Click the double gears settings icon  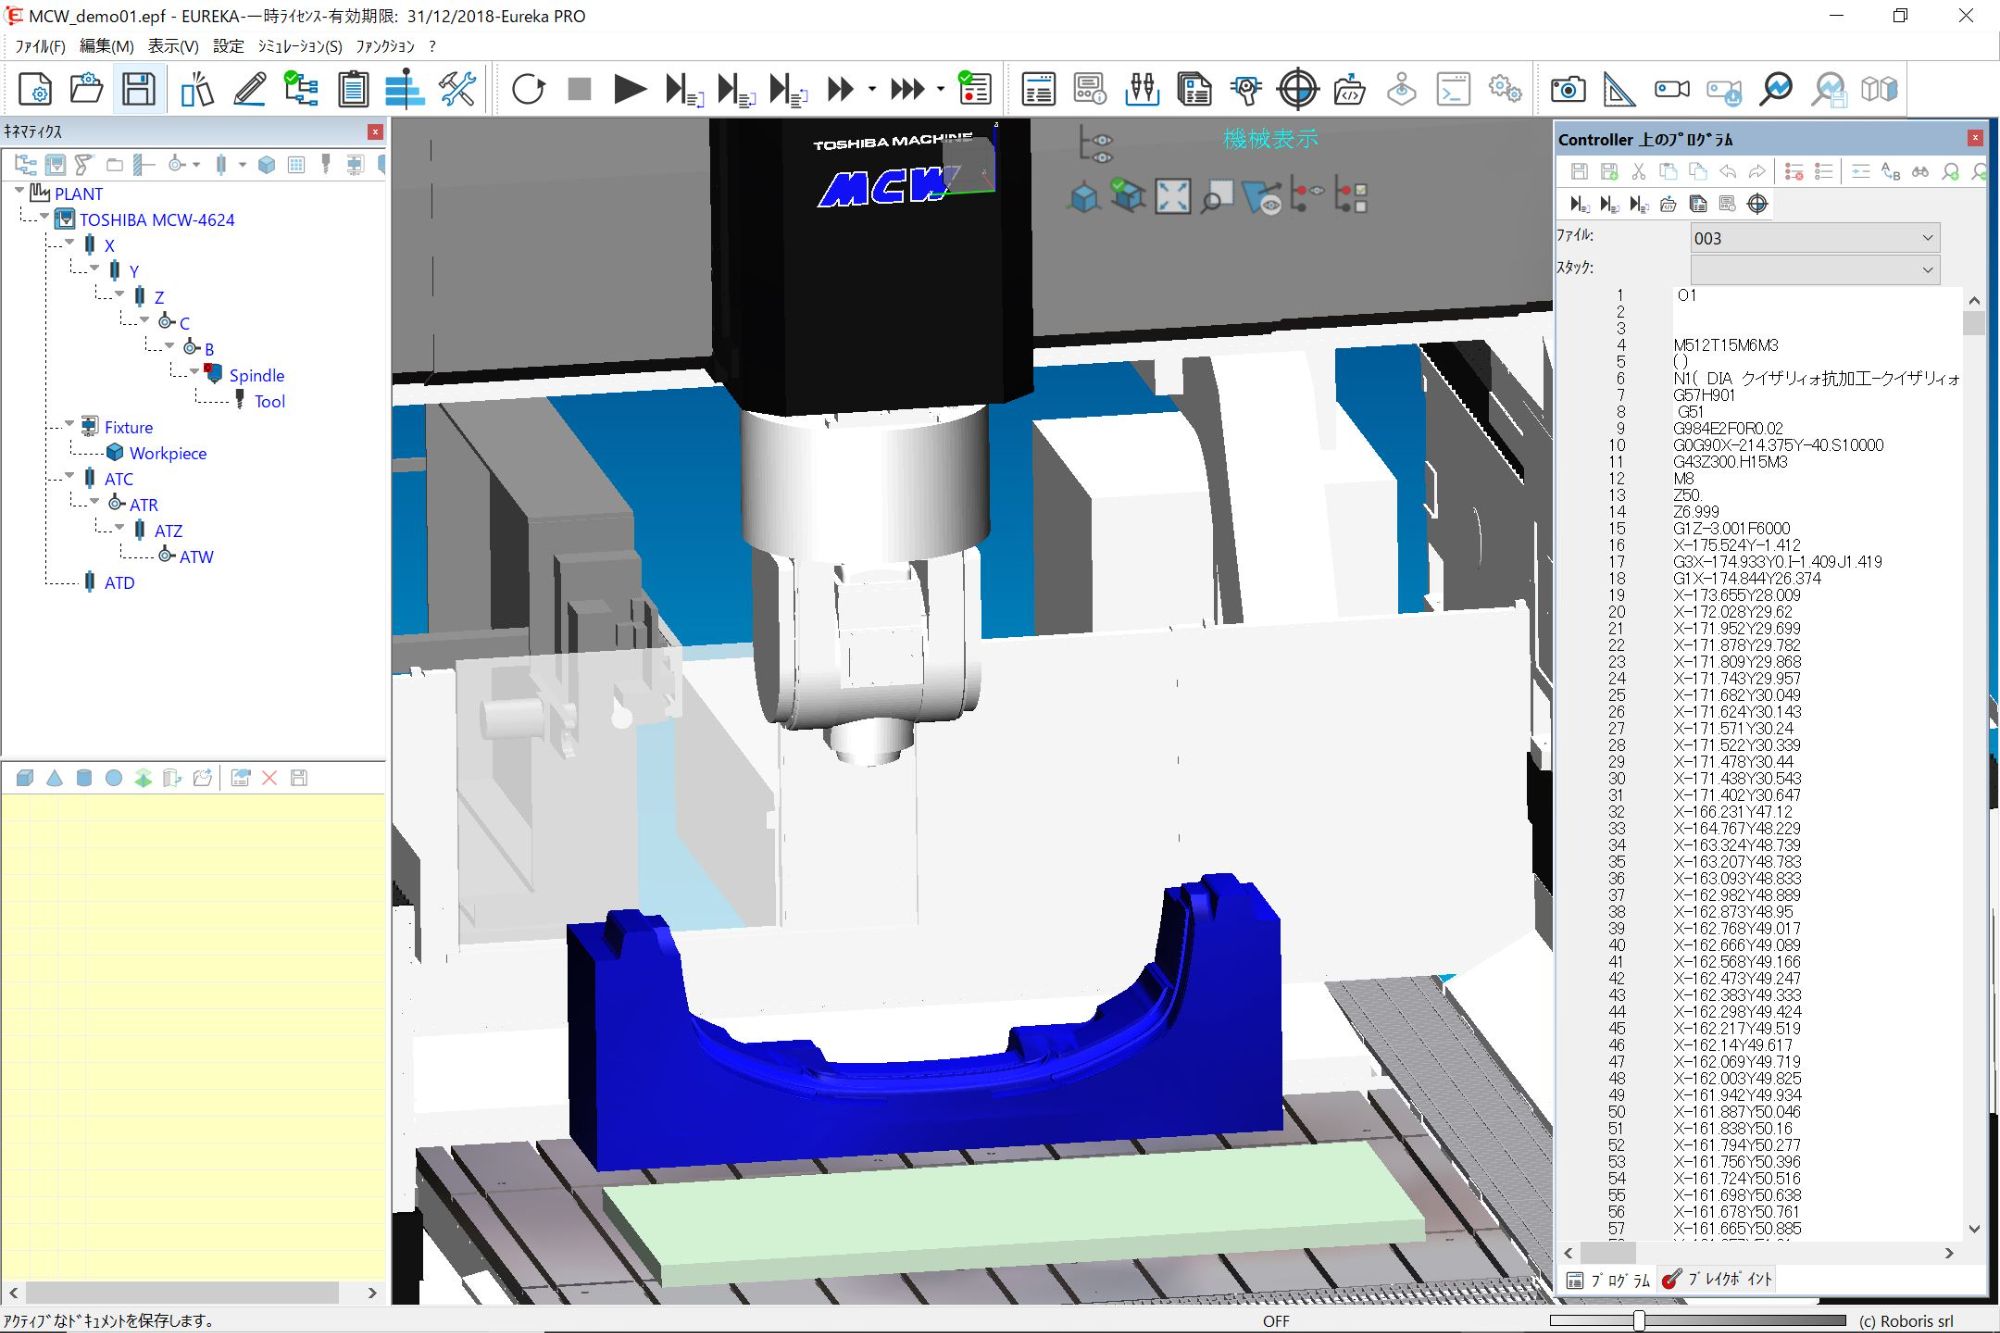pos(1505,89)
